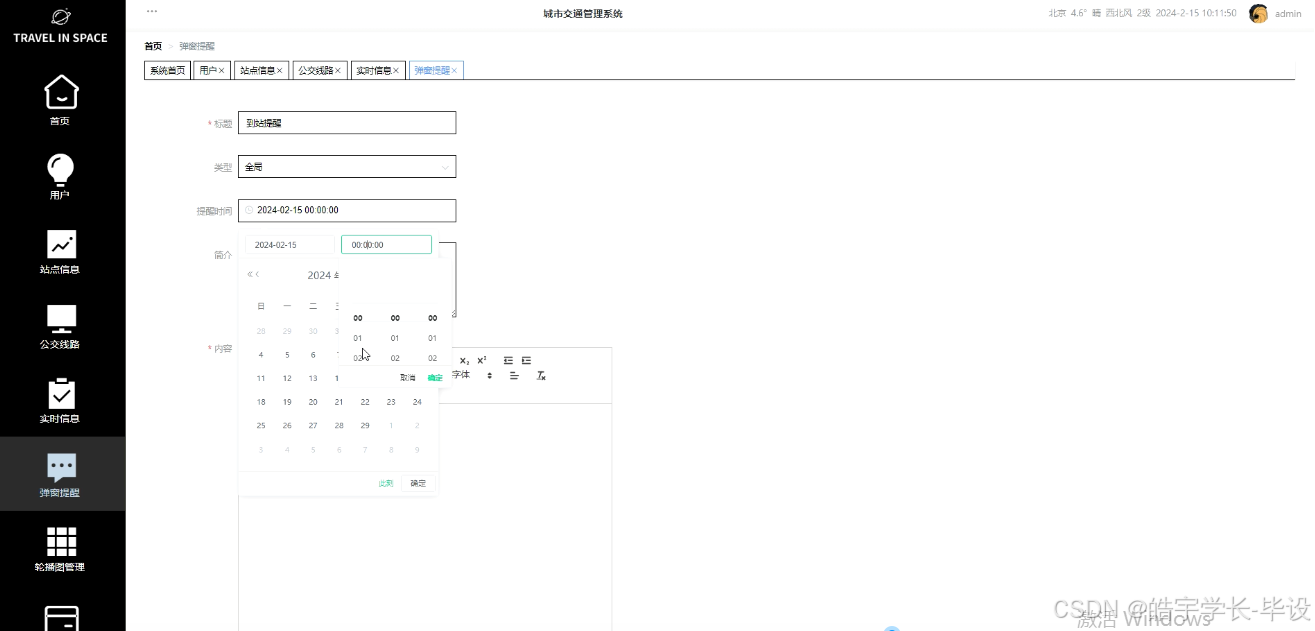Image resolution: width=1315 pixels, height=631 pixels.
Task: Switch to the 系统首页 tab
Action: pos(167,70)
